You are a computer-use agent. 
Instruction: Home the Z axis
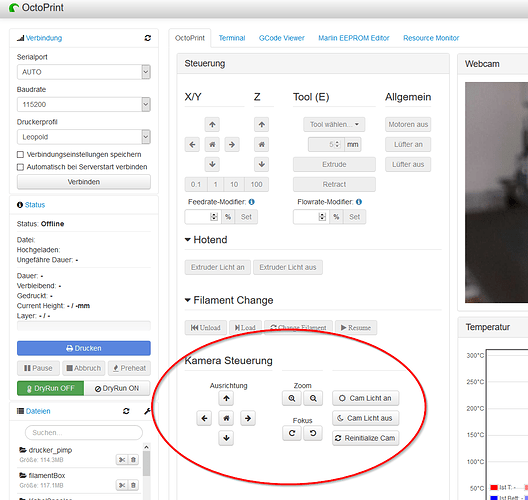tap(262, 144)
